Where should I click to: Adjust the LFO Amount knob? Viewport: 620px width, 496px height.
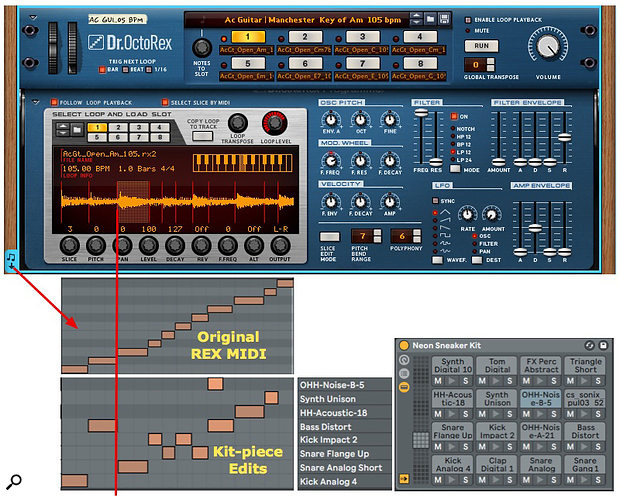pyautogui.click(x=491, y=214)
